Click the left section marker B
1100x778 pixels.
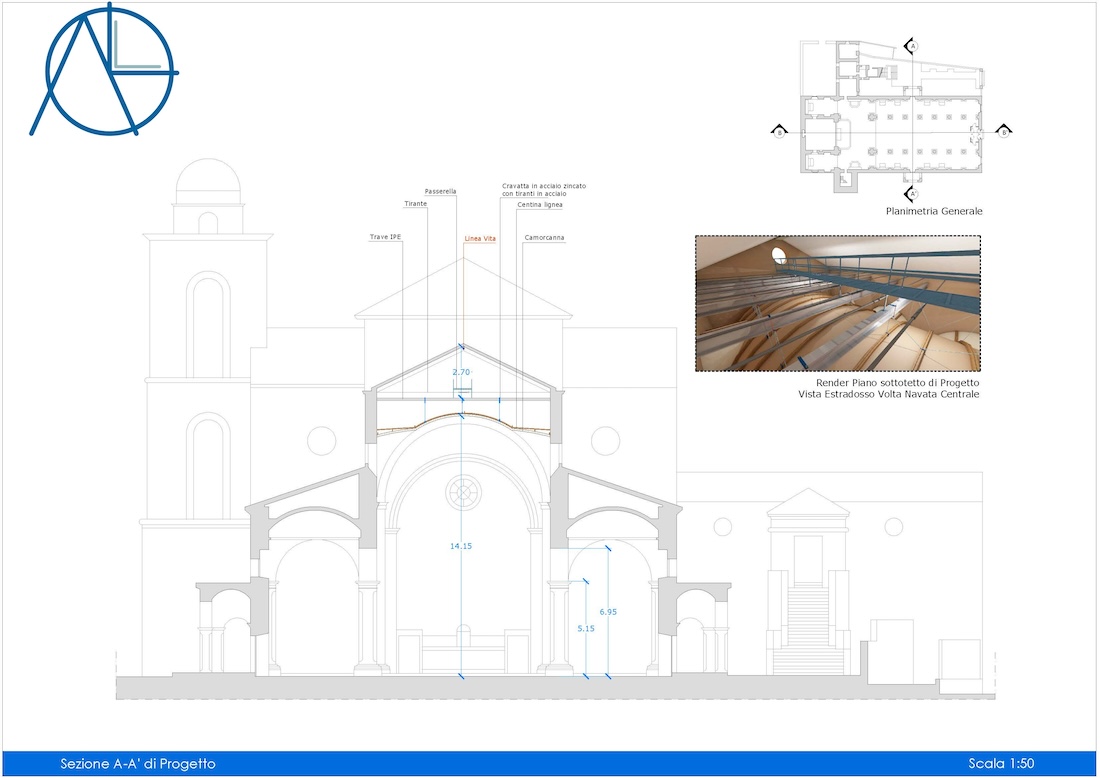click(778, 131)
